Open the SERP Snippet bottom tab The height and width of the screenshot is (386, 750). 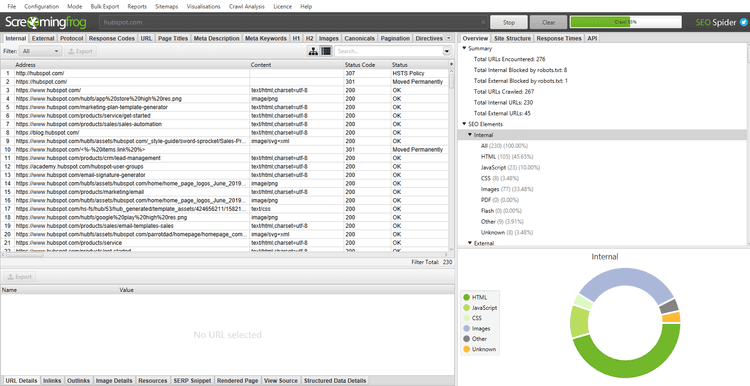click(192, 380)
